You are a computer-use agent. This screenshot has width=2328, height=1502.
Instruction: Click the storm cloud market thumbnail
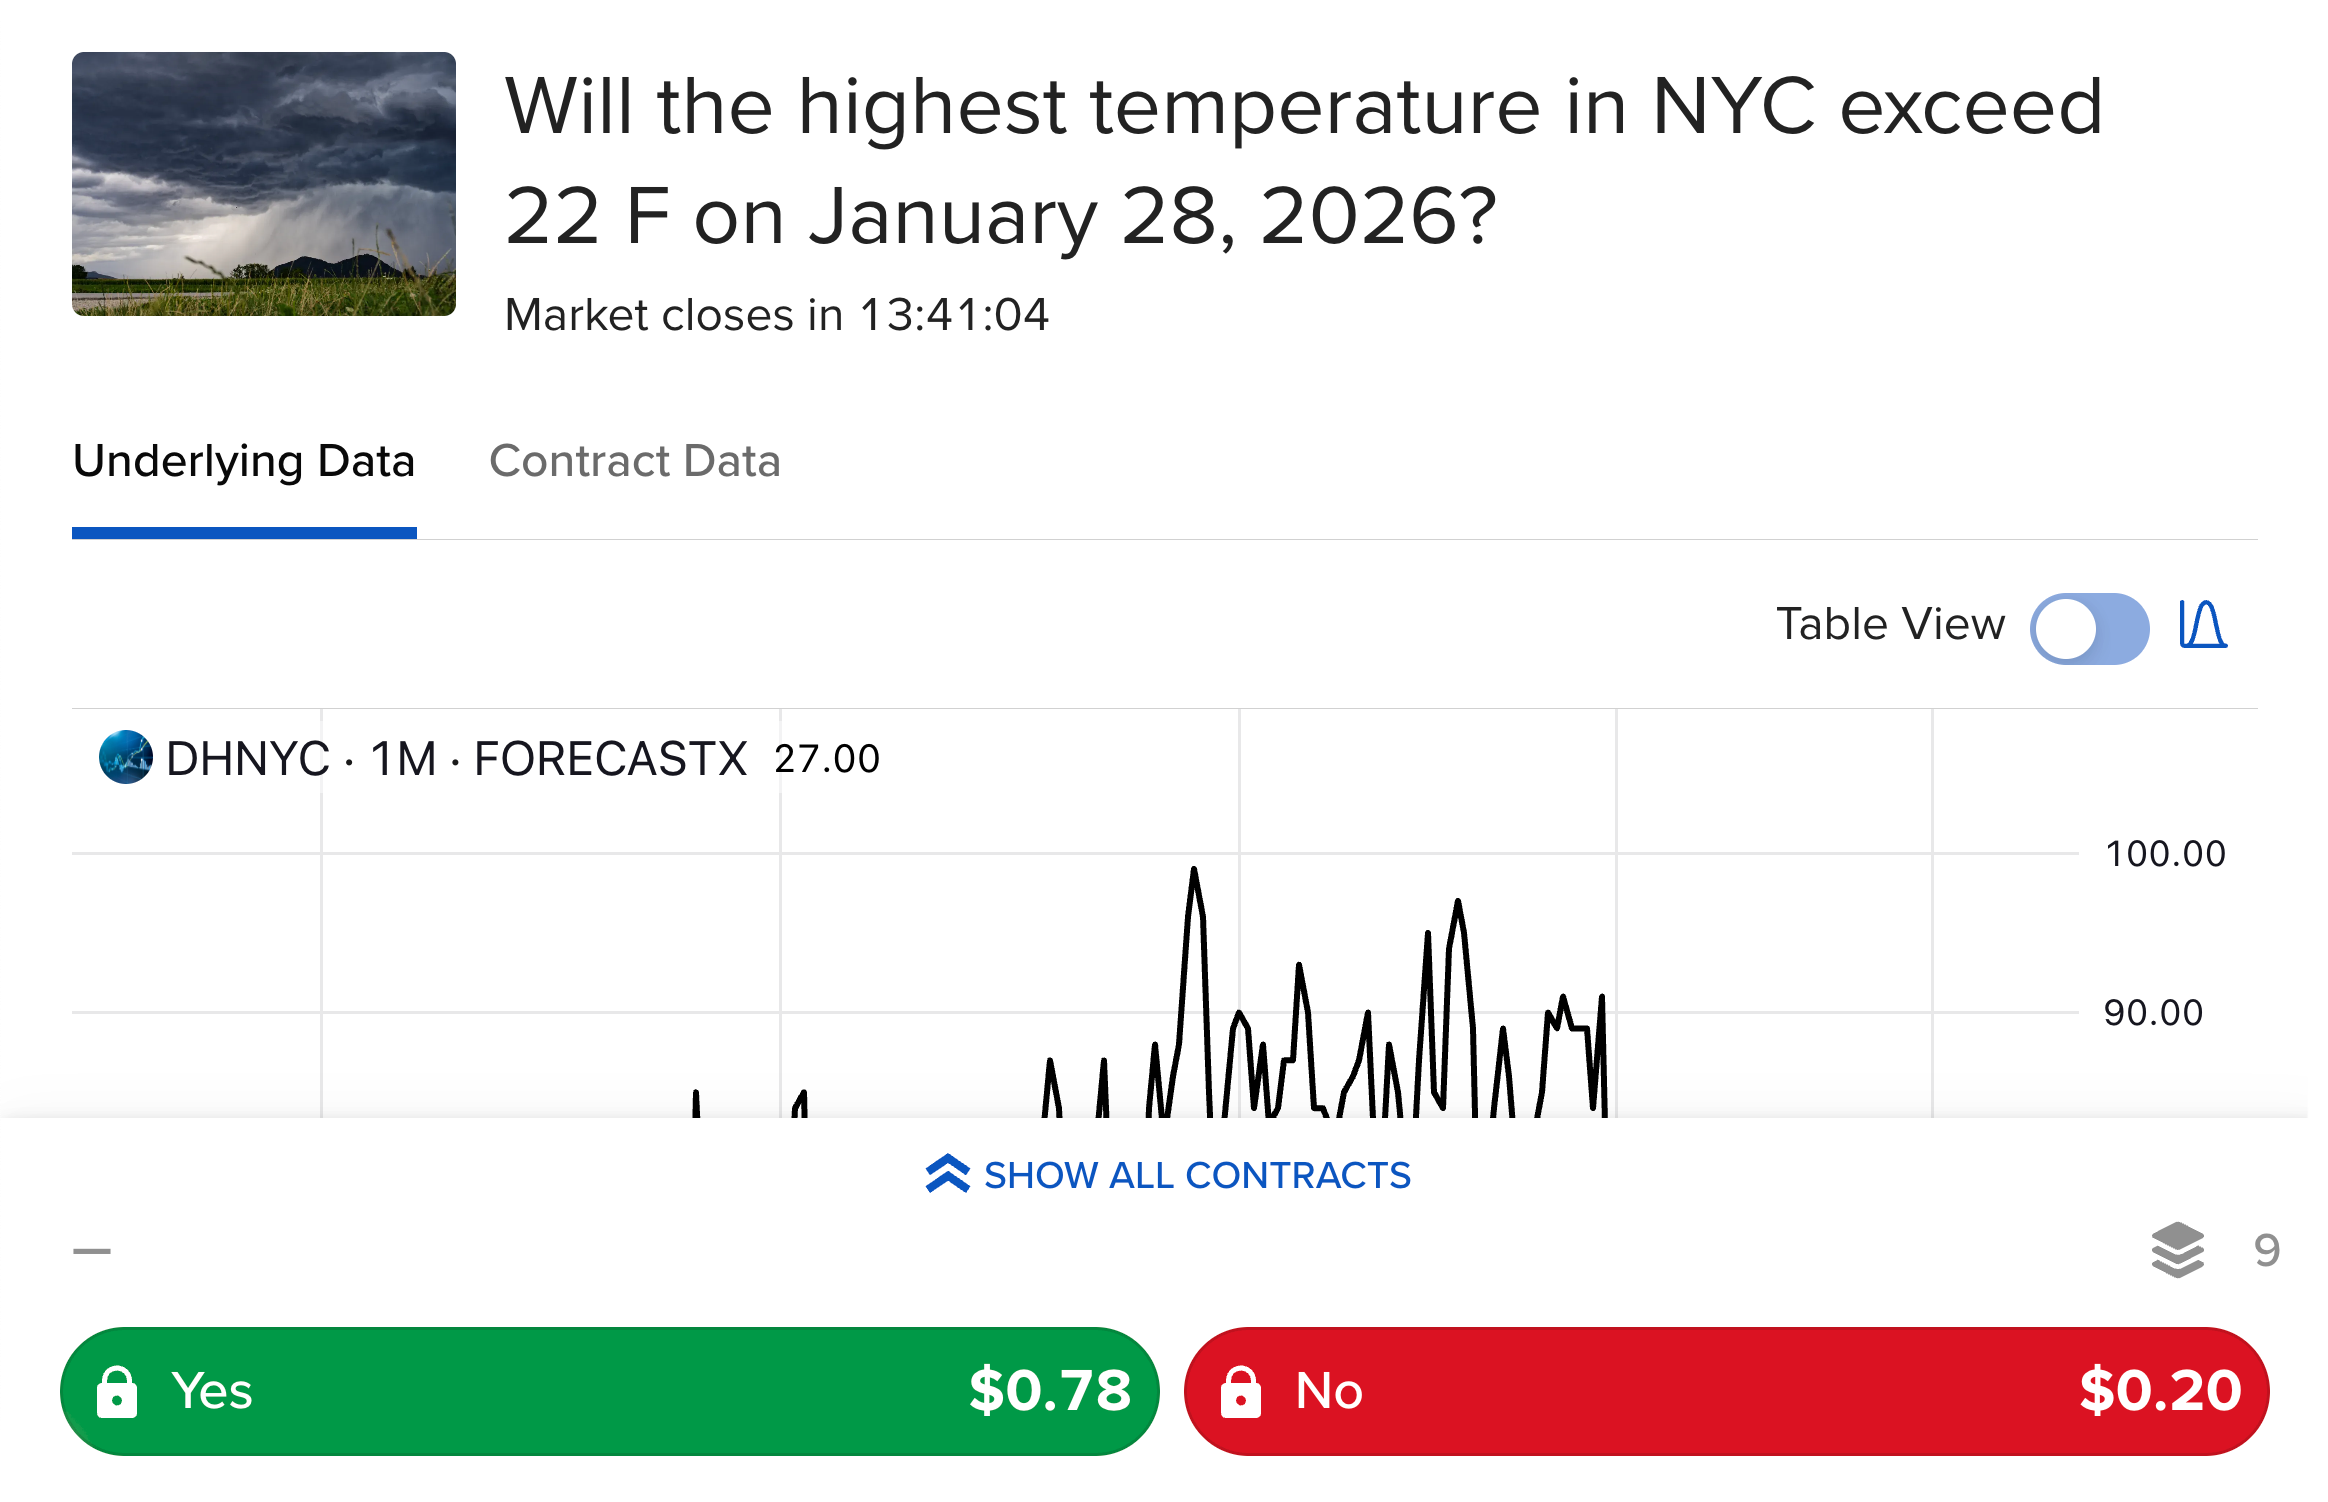click(x=264, y=184)
